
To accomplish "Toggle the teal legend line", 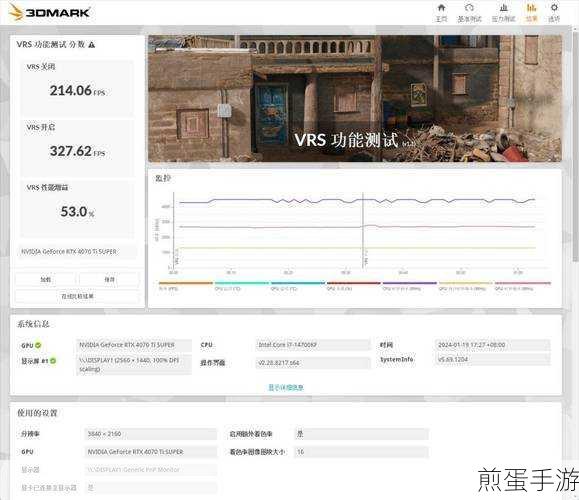I will [298, 283].
